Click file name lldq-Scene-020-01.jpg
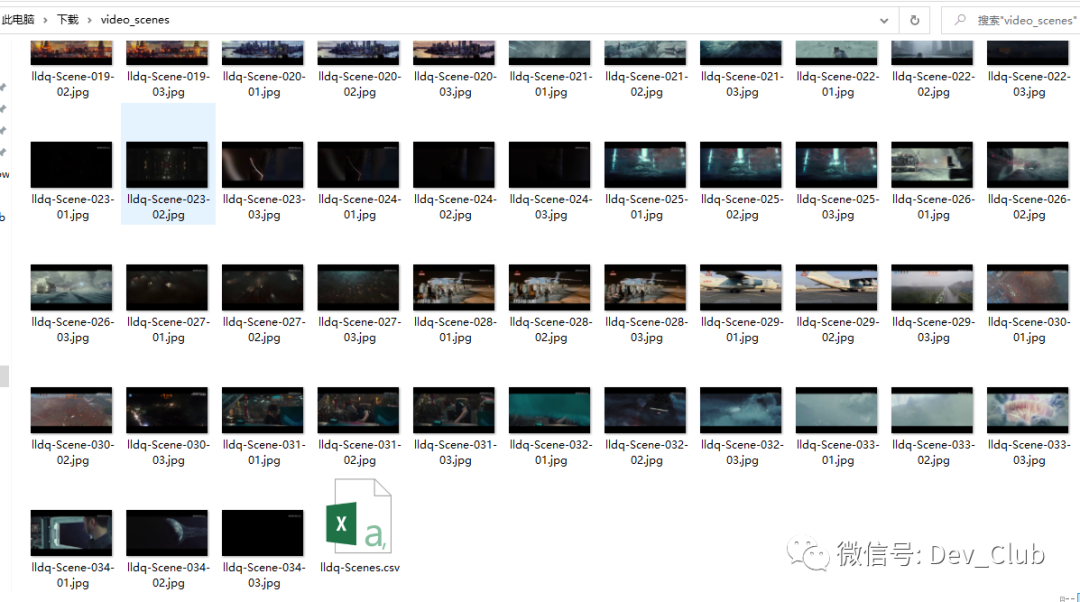 (264, 84)
